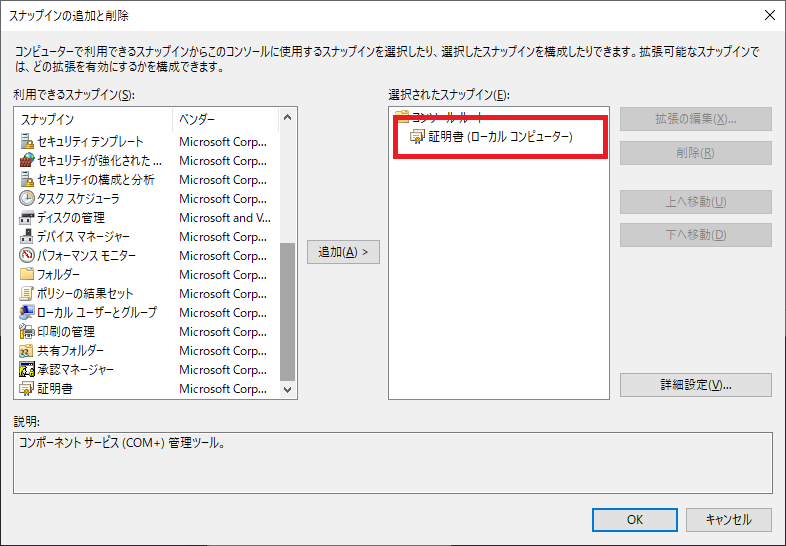Select the セキュリティ テンプレート snap-in icon

27,142
